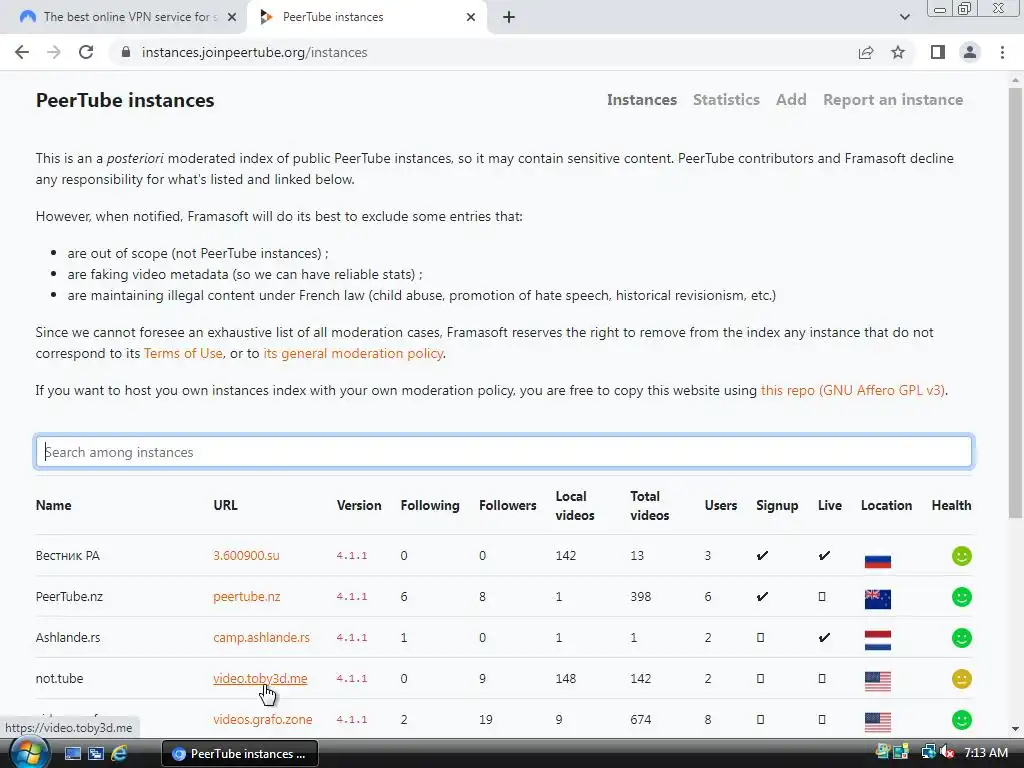
Task: Open a new browser tab
Action: (x=509, y=17)
